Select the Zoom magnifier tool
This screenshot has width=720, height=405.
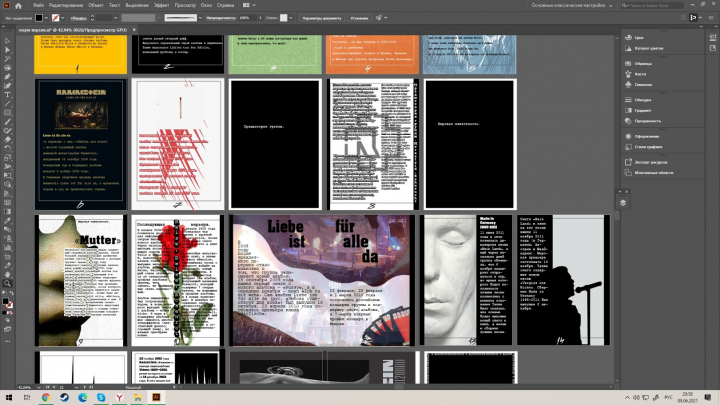click(7, 283)
